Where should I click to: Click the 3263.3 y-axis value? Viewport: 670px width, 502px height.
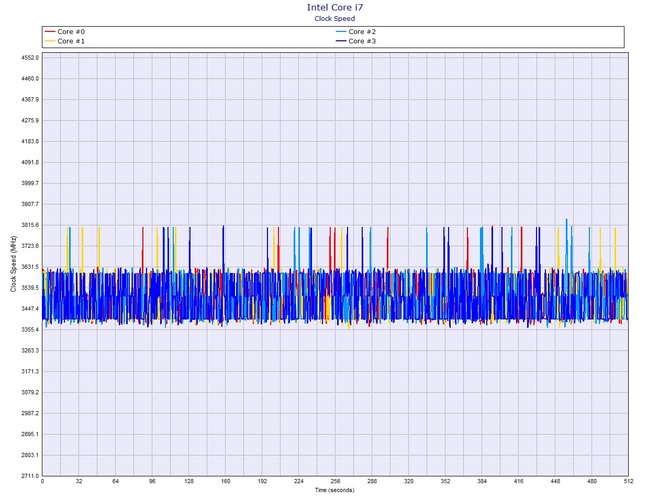click(x=30, y=351)
